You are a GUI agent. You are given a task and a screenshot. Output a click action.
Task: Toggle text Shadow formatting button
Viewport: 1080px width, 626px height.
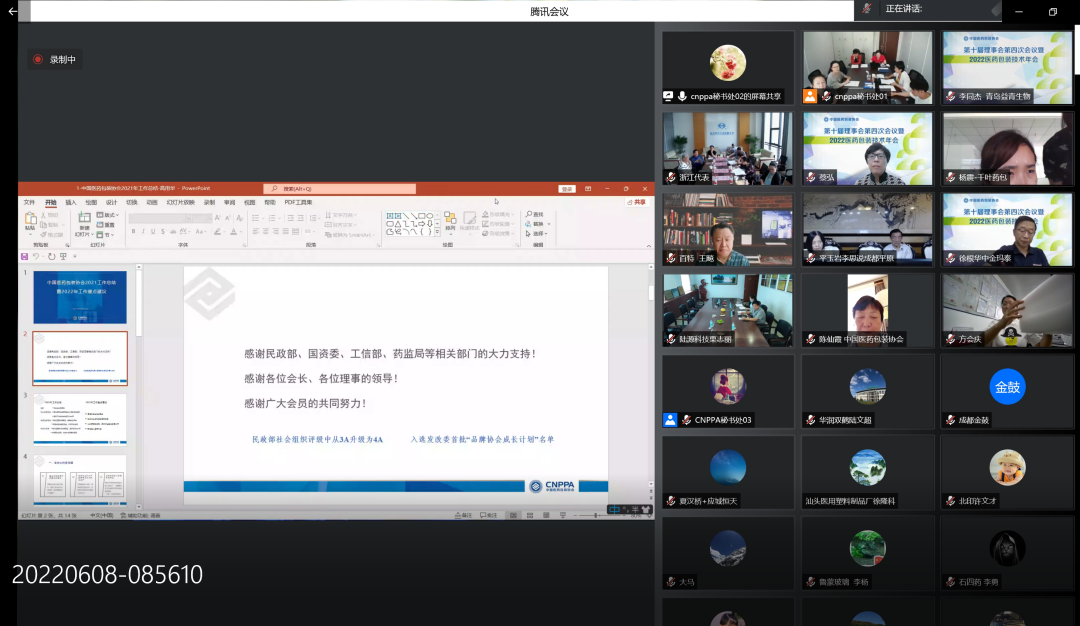tap(163, 231)
